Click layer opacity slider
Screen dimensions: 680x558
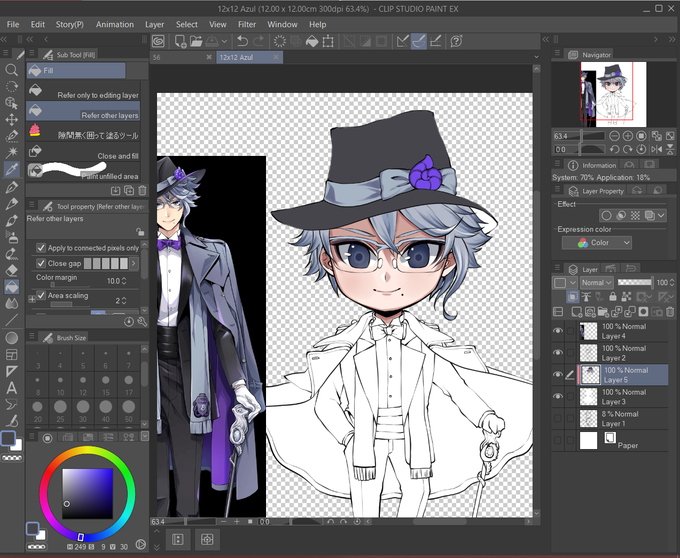click(x=635, y=283)
